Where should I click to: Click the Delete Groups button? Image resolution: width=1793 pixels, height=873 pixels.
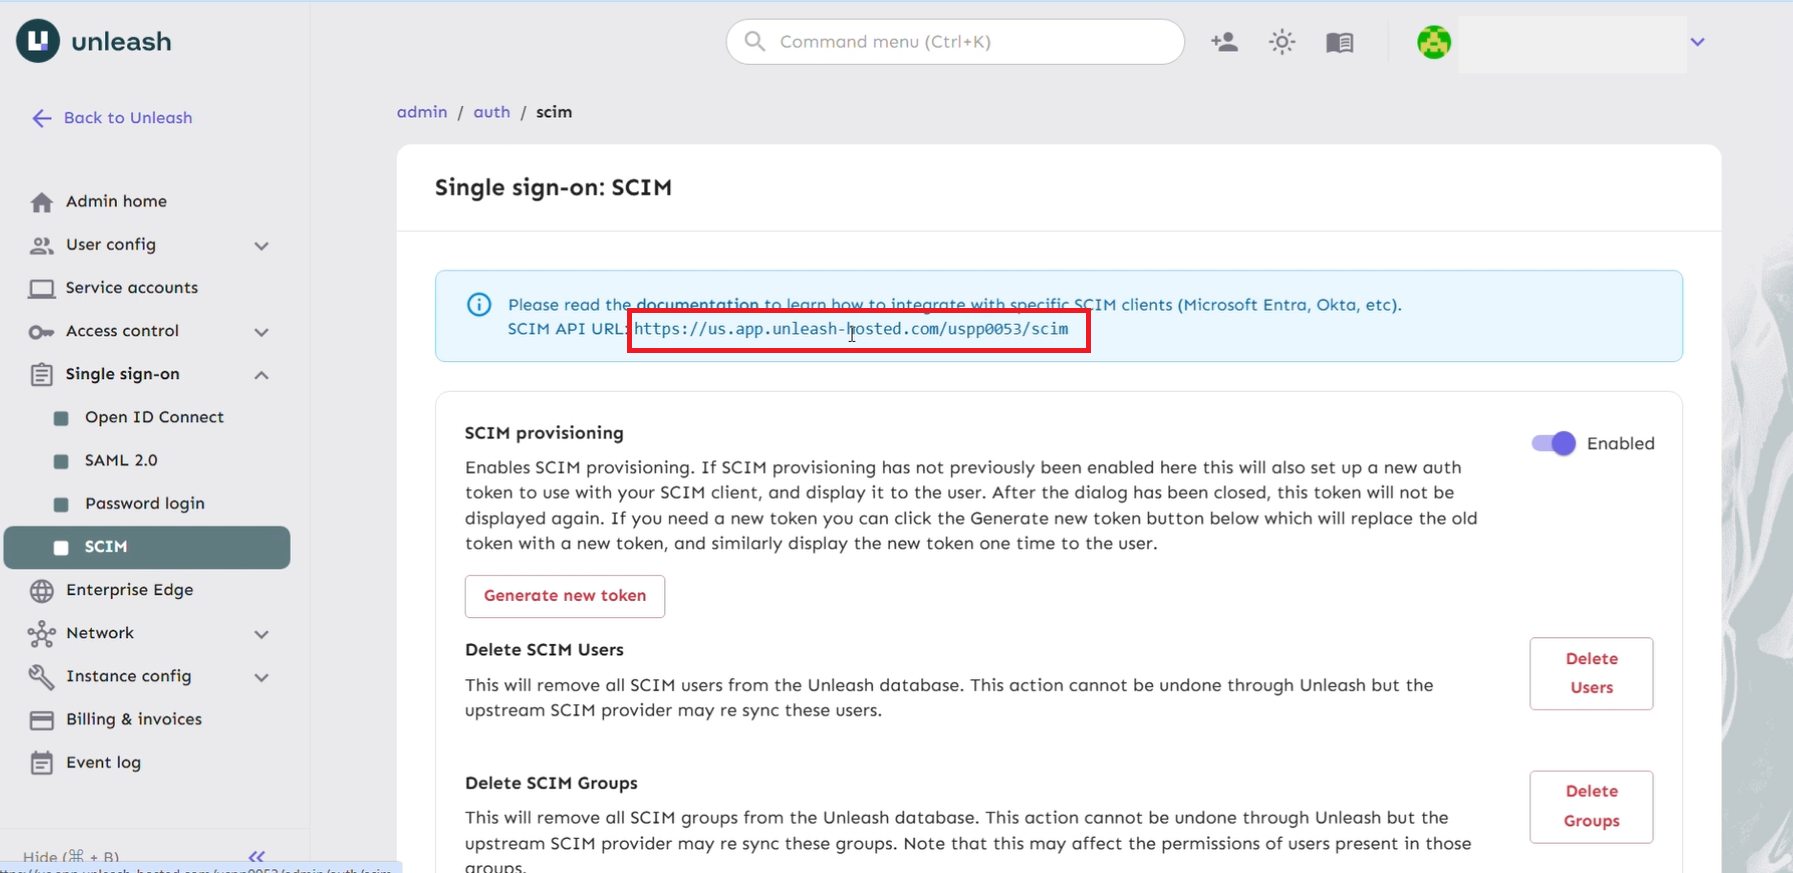pos(1591,806)
